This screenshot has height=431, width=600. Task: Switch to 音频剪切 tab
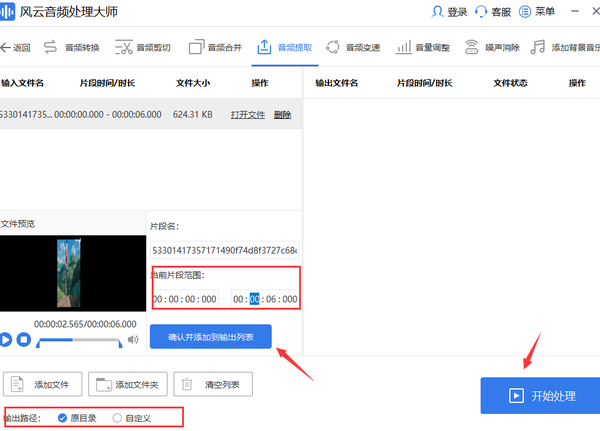click(x=143, y=47)
